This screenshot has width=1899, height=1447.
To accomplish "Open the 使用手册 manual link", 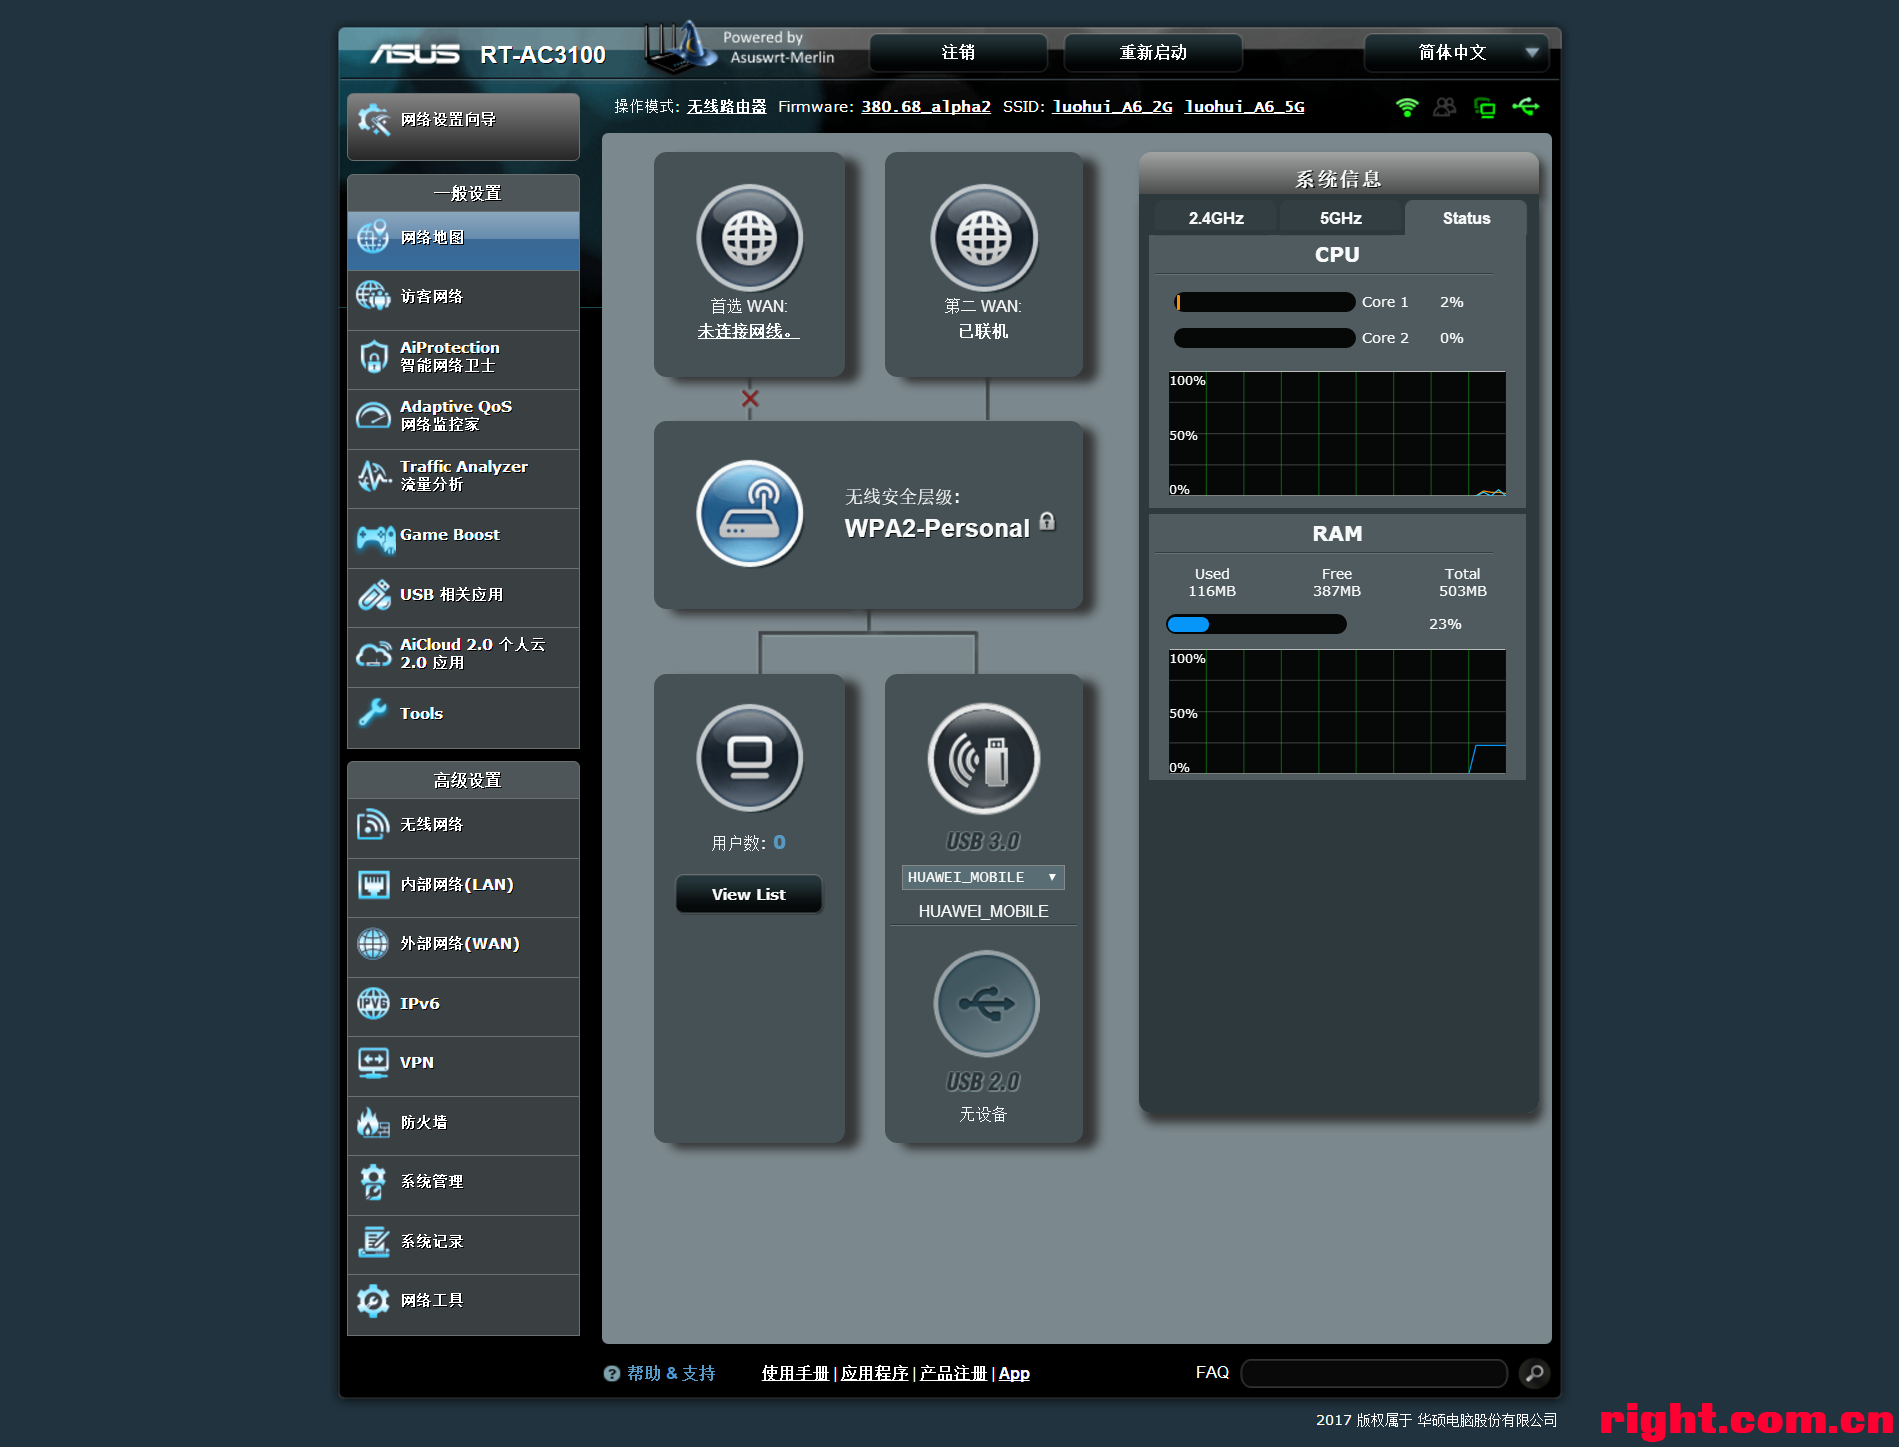I will 795,1374.
